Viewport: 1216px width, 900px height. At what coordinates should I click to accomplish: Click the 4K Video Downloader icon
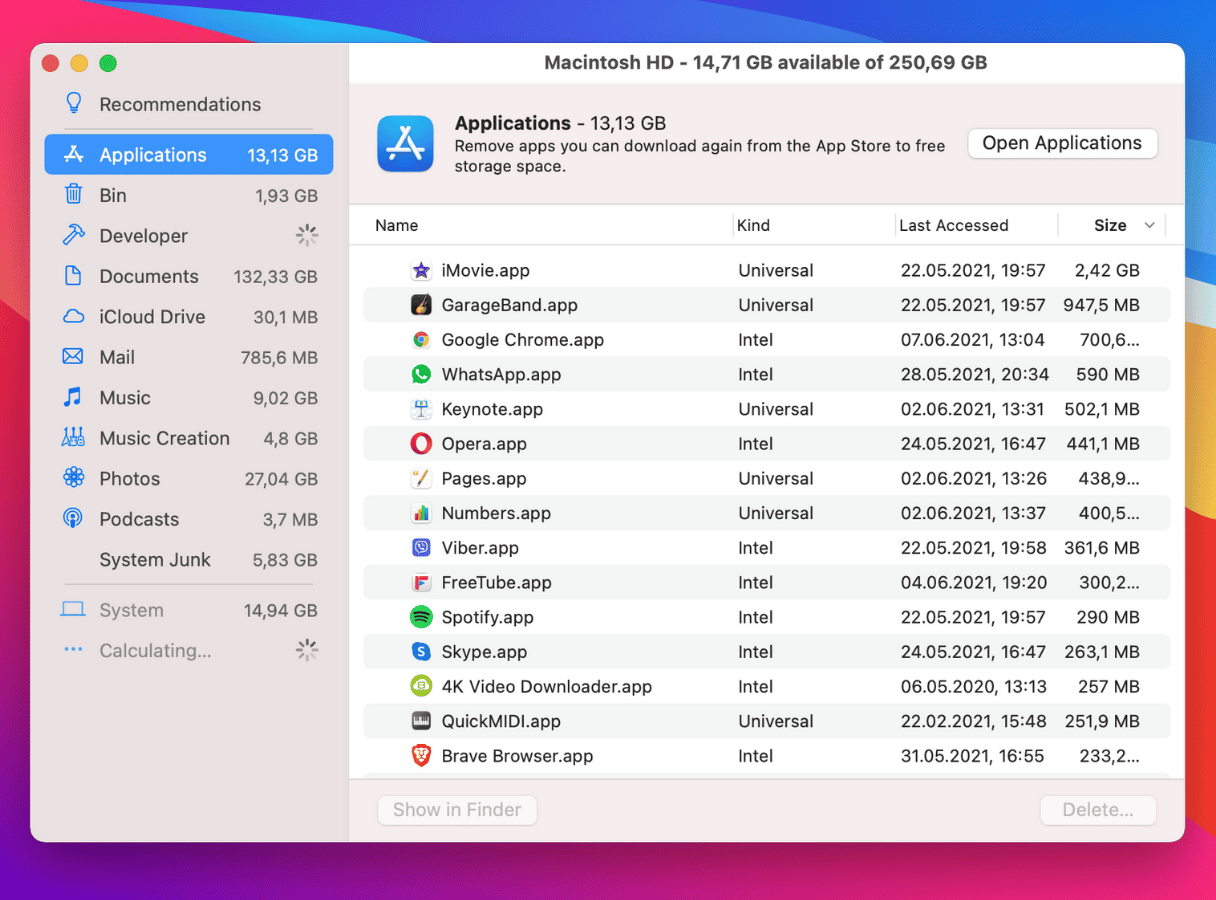[x=421, y=686]
